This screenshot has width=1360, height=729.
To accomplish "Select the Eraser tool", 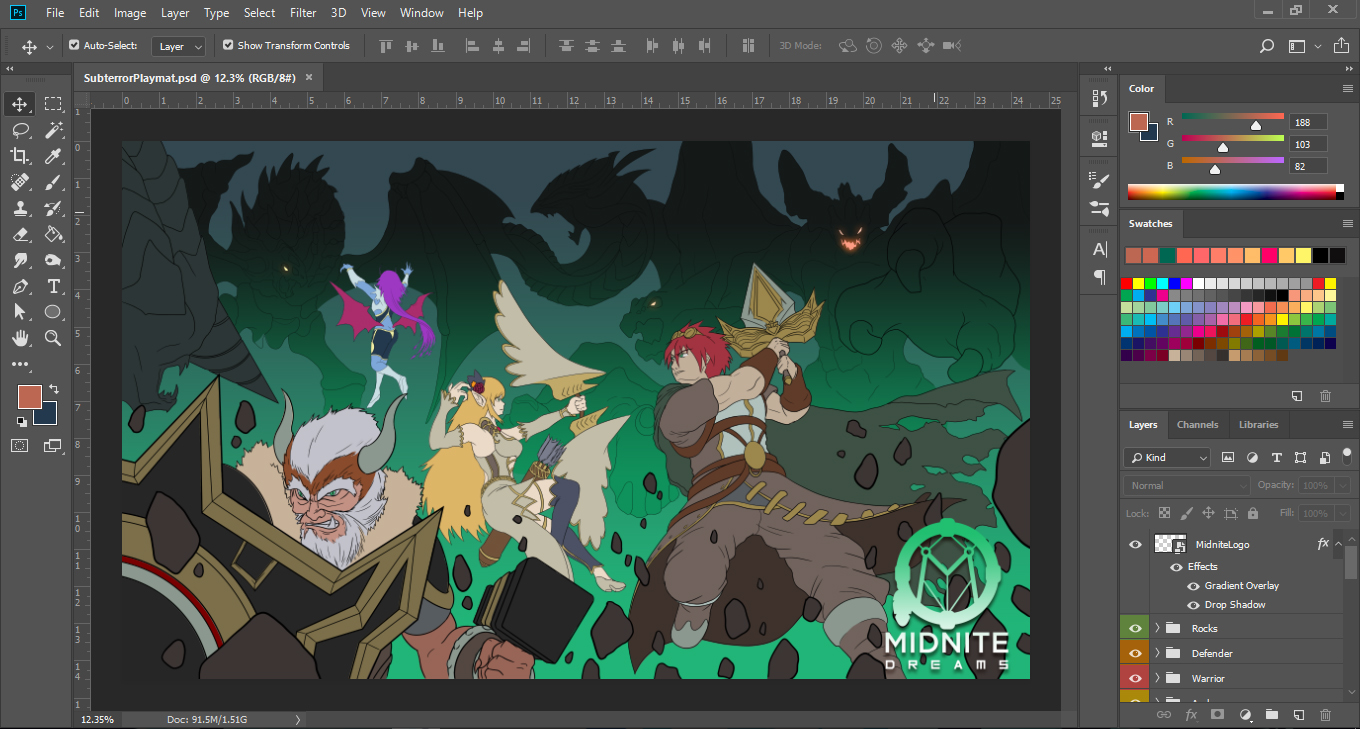I will click(20, 234).
